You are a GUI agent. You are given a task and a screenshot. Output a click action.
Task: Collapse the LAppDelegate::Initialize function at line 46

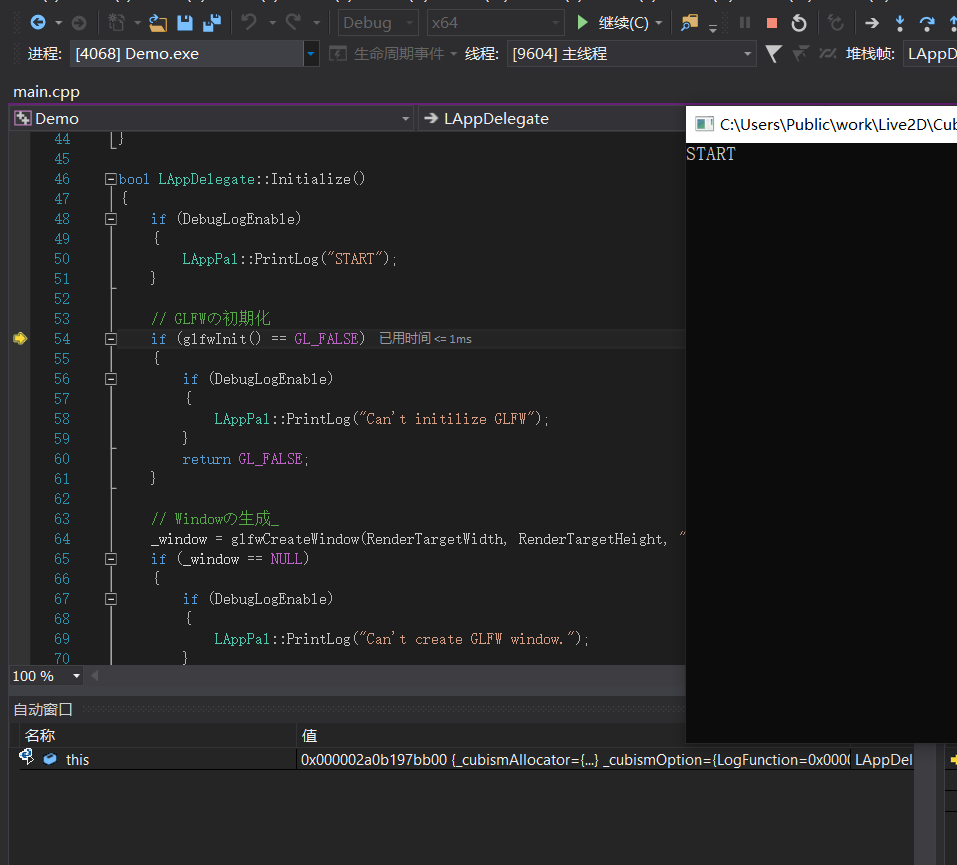point(110,180)
